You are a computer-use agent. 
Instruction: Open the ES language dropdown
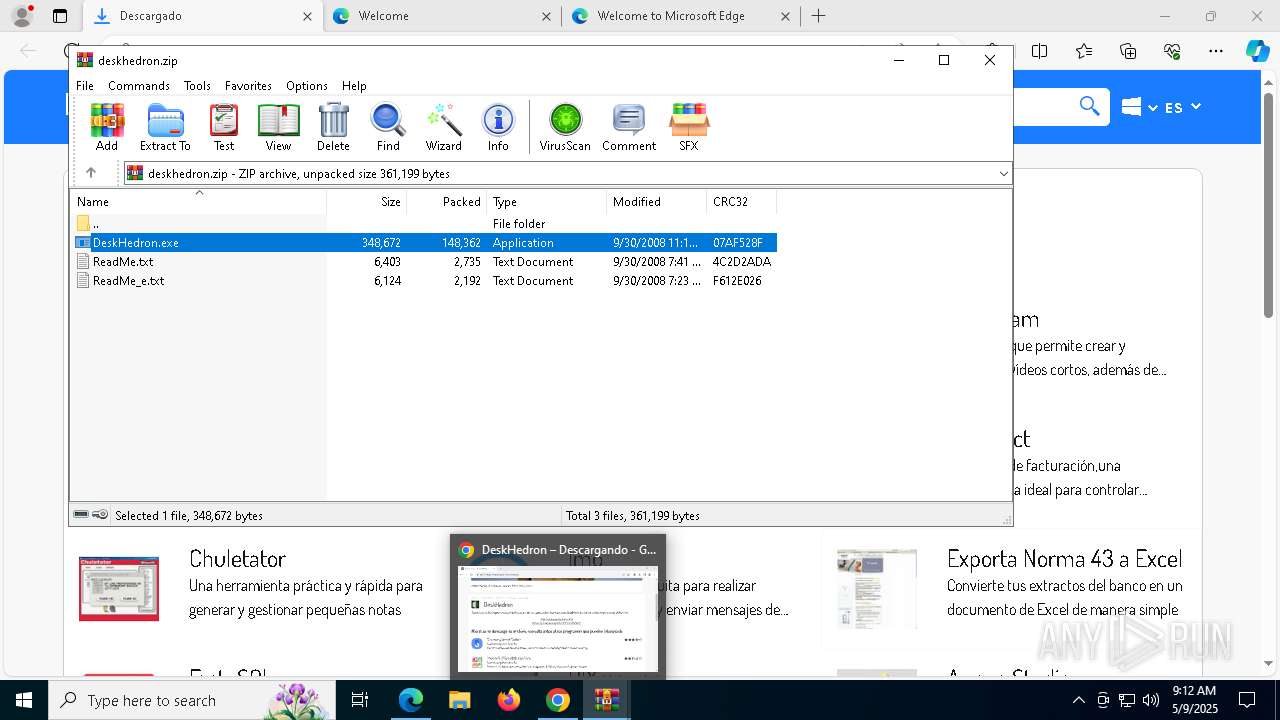click(1183, 107)
